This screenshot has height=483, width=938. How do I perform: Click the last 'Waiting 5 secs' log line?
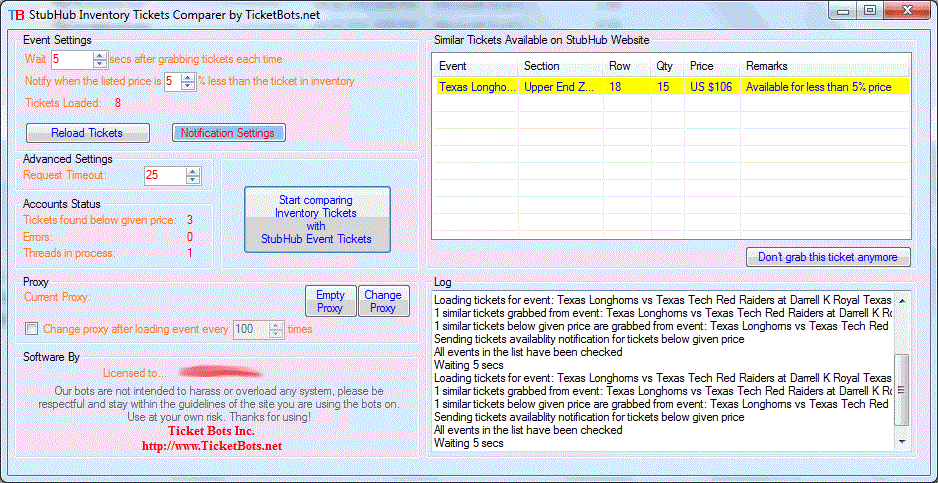tap(468, 443)
